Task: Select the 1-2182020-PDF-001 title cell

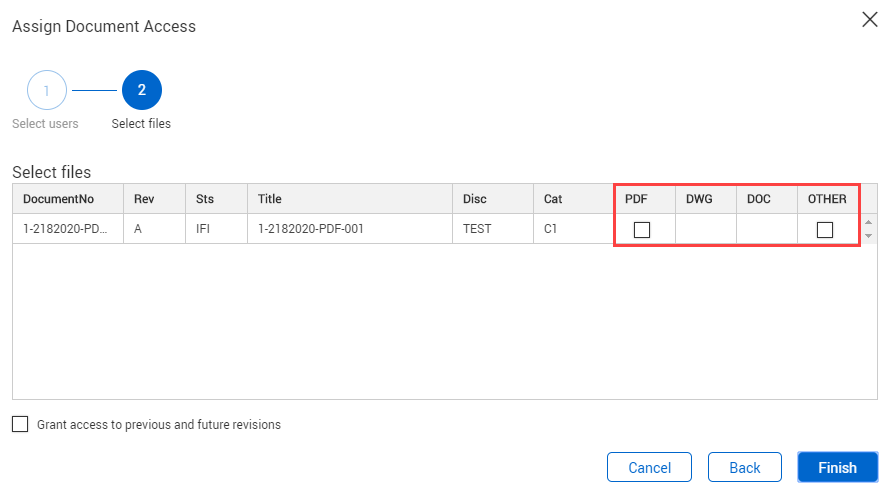Action: point(311,229)
